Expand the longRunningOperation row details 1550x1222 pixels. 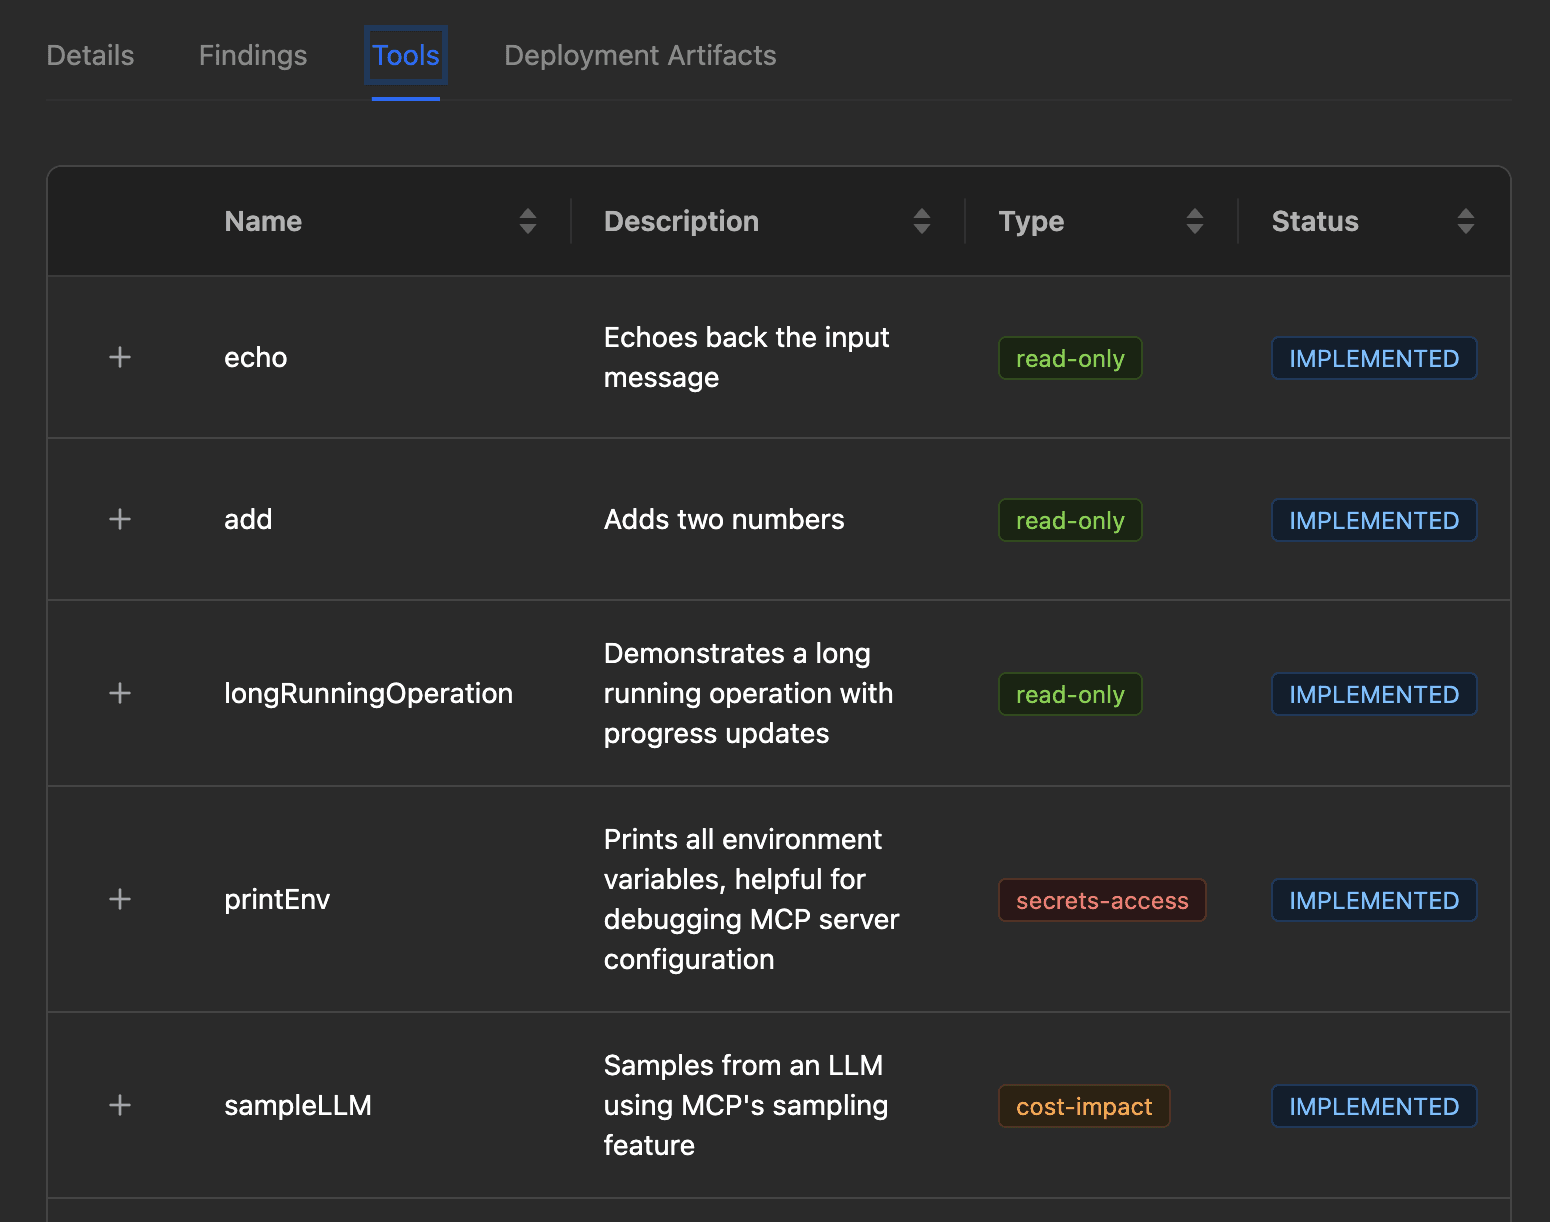point(120,693)
